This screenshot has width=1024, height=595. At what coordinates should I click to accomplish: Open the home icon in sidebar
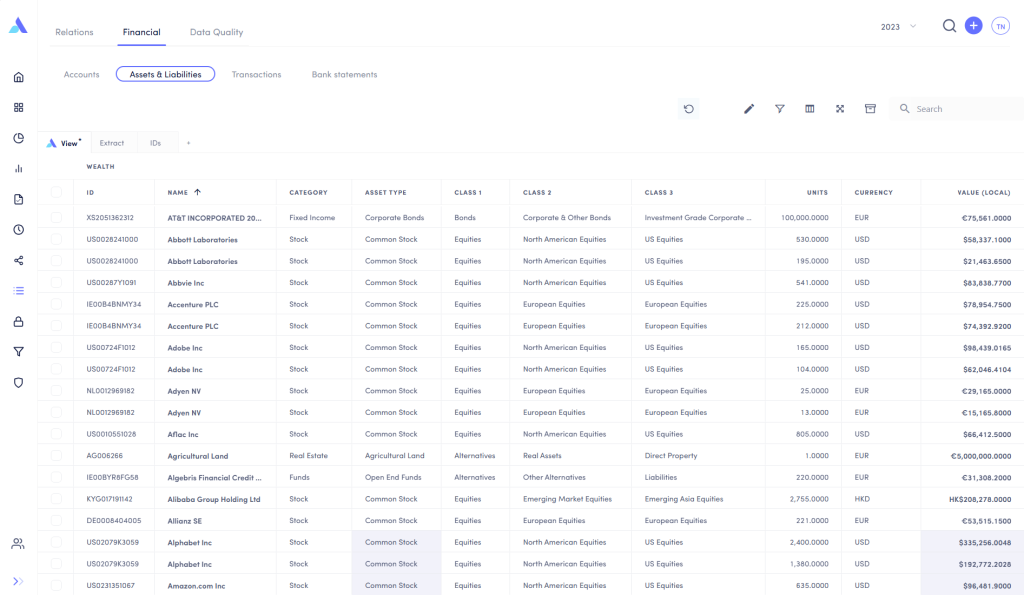18,77
